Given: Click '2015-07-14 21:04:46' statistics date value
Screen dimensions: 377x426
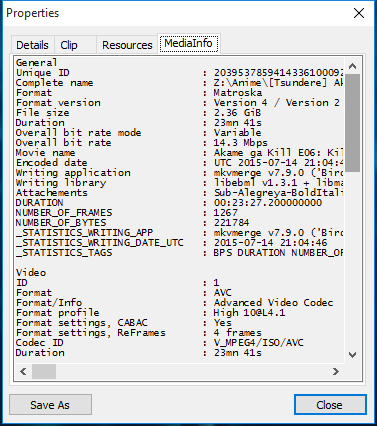Looking at the screenshot, I should tap(270, 243).
